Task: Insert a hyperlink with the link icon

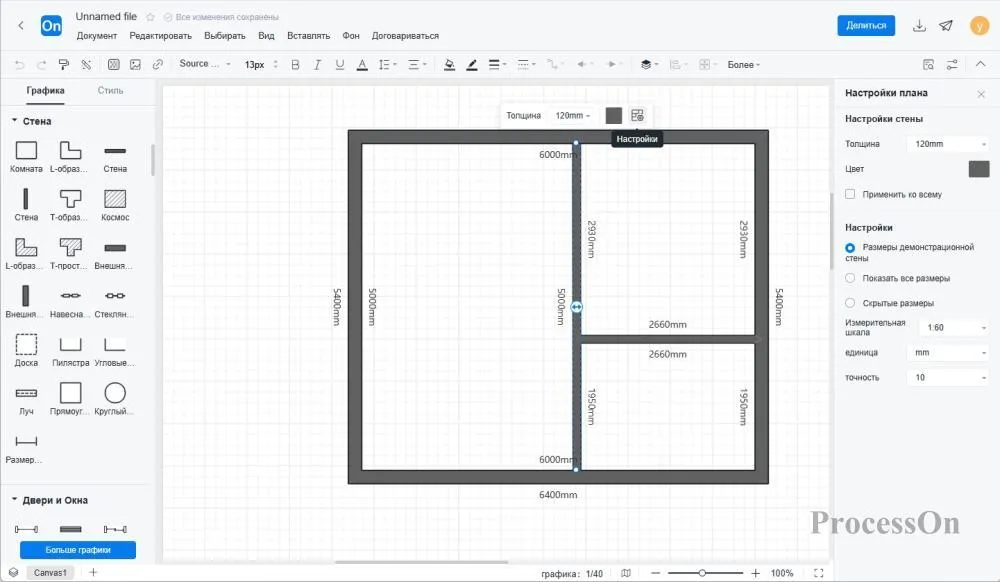Action: [158, 64]
